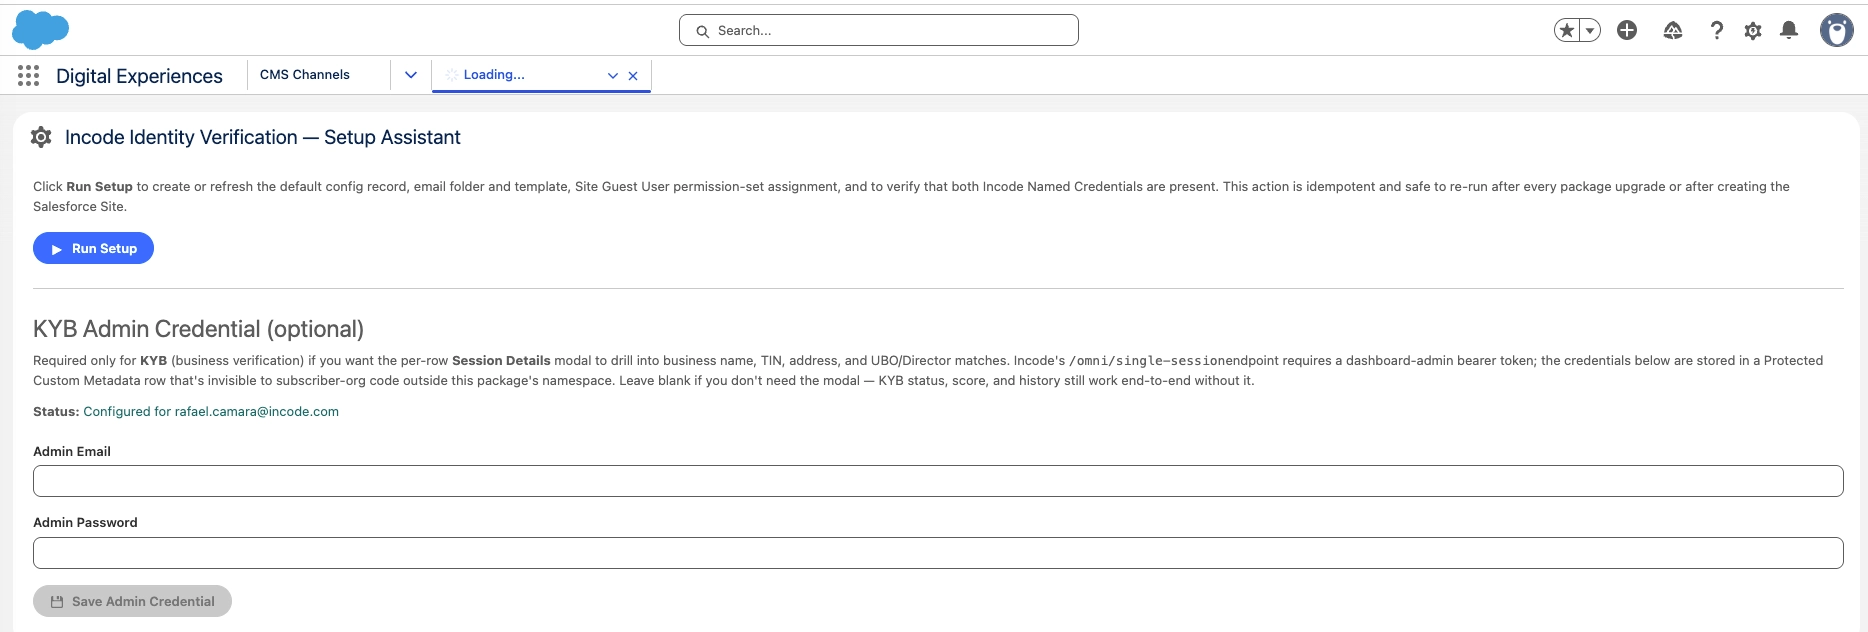
Task: Open the Loading tab actions chevron
Action: pyautogui.click(x=613, y=75)
